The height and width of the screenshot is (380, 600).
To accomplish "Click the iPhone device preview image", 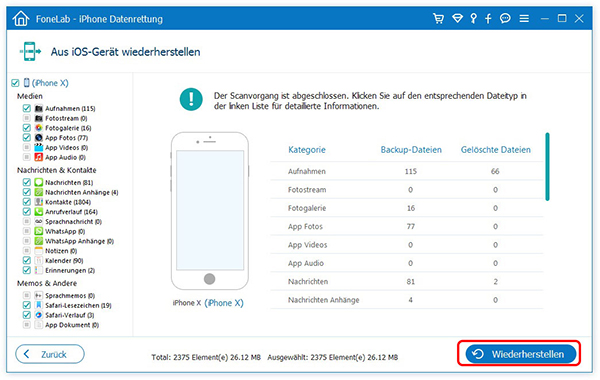I will 210,211.
